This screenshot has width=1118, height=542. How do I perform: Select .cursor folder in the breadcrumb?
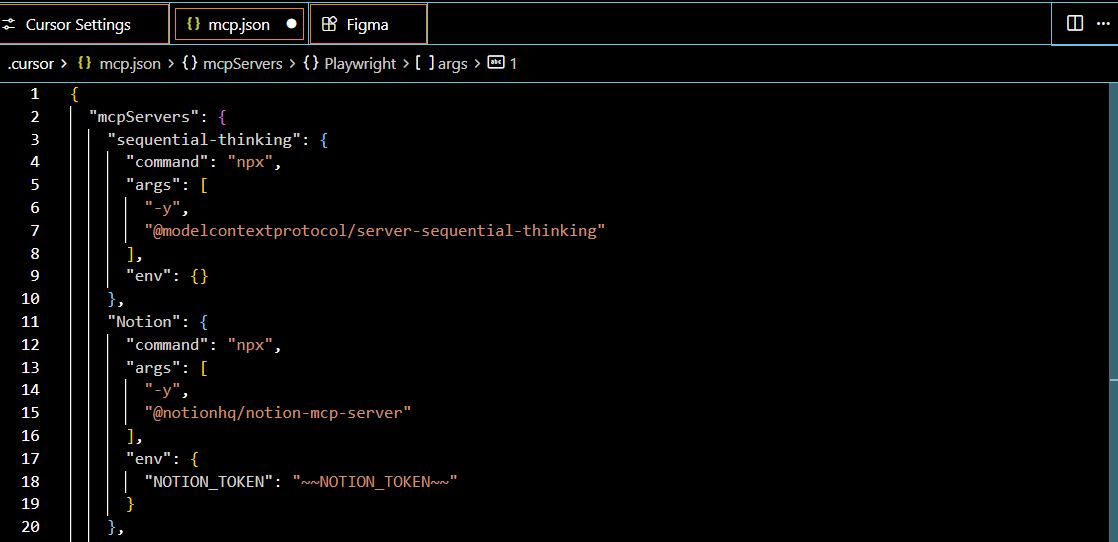coord(31,63)
